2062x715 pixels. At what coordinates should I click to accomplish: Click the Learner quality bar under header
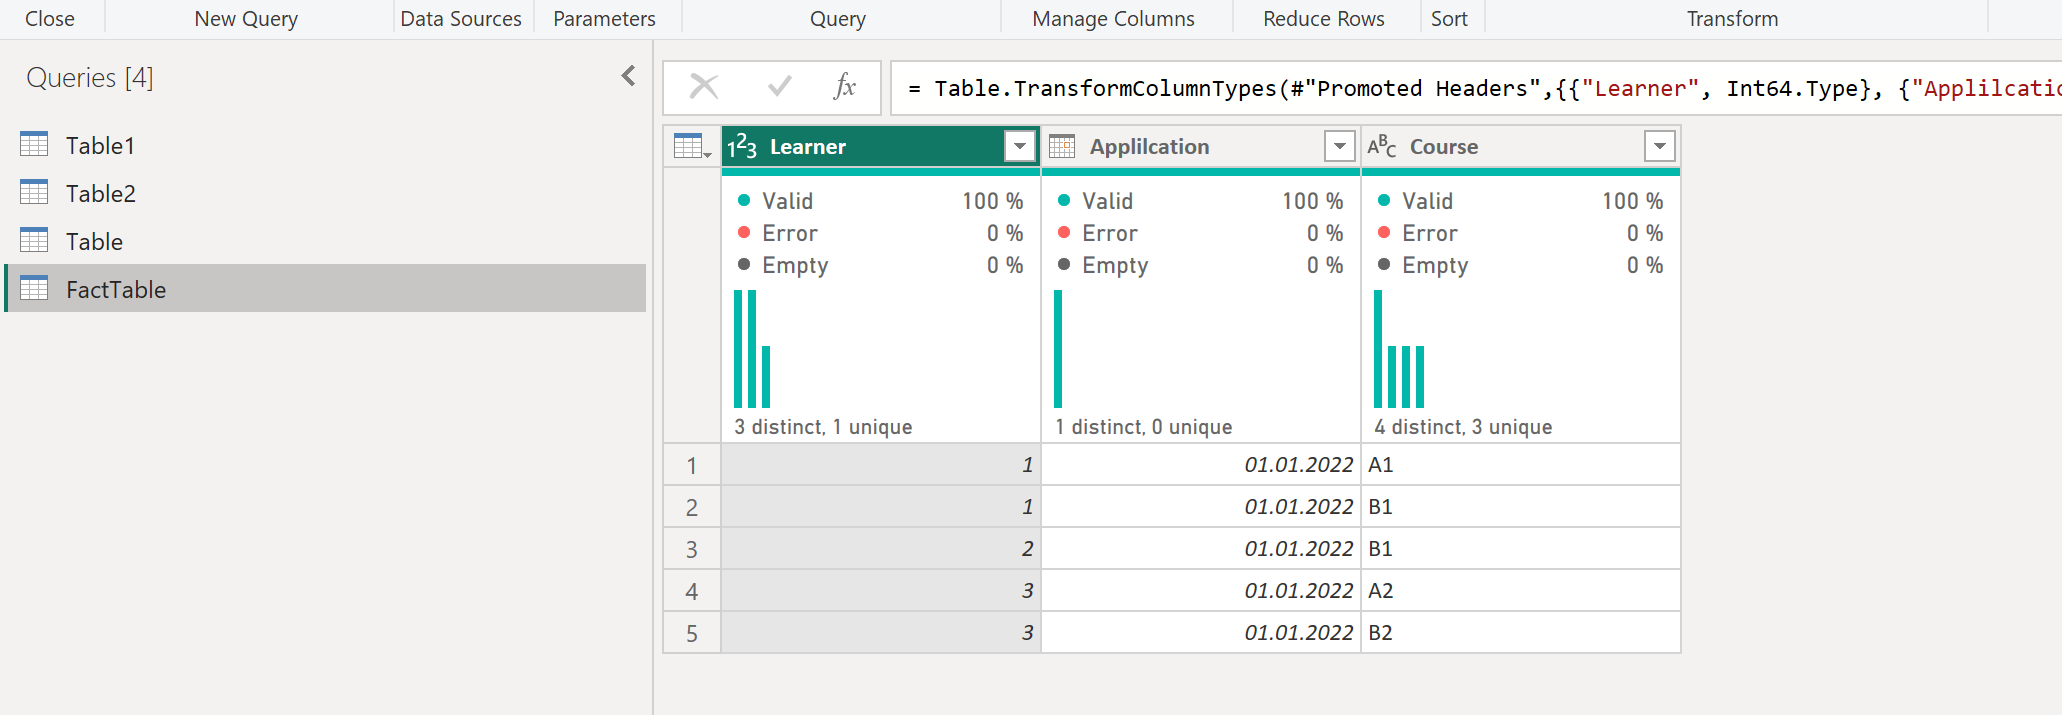click(880, 172)
